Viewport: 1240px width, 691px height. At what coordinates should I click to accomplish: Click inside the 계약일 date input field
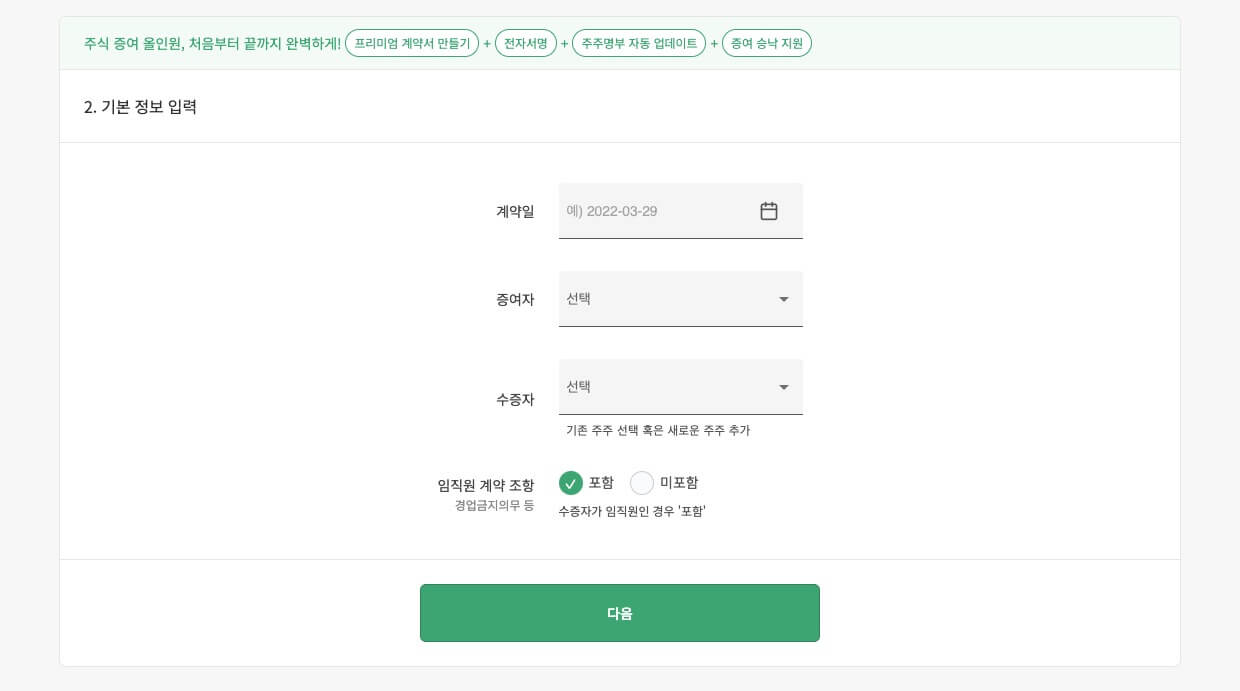pos(650,211)
